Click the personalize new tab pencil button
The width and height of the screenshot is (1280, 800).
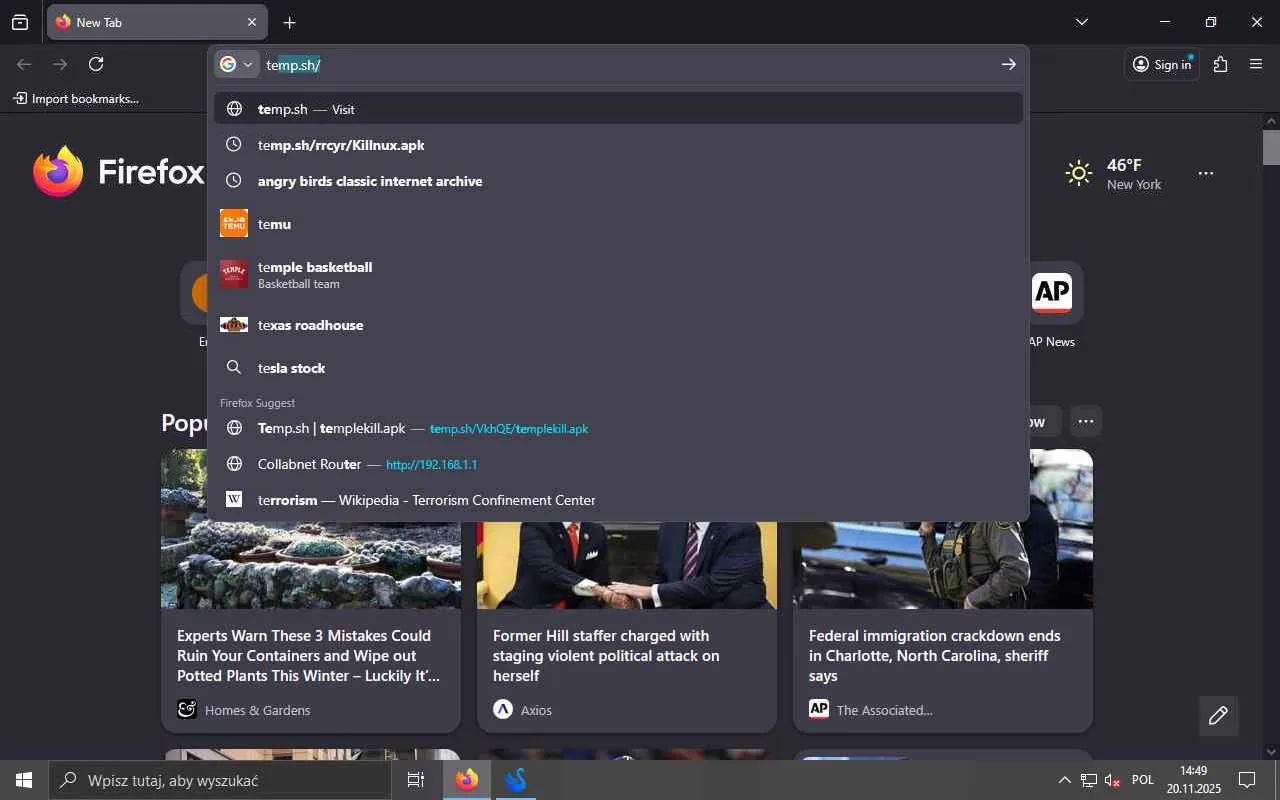click(1218, 715)
